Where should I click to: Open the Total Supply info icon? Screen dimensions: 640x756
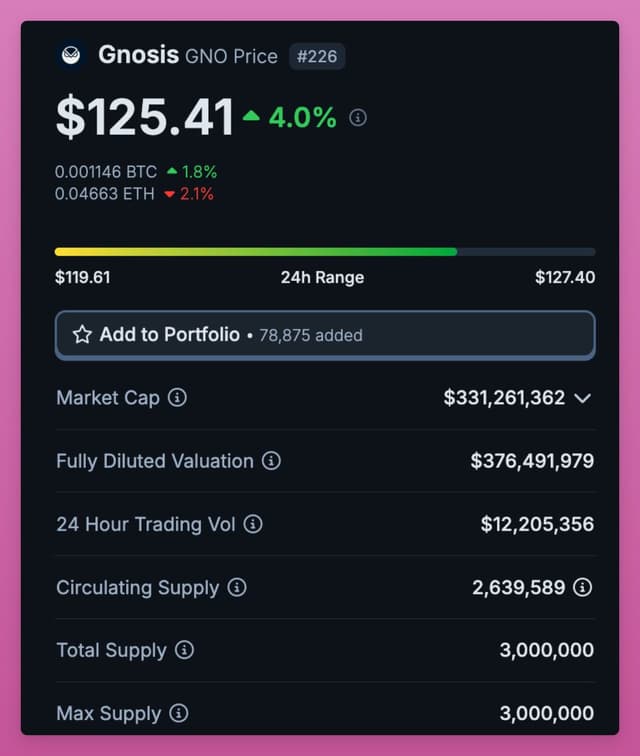point(184,650)
